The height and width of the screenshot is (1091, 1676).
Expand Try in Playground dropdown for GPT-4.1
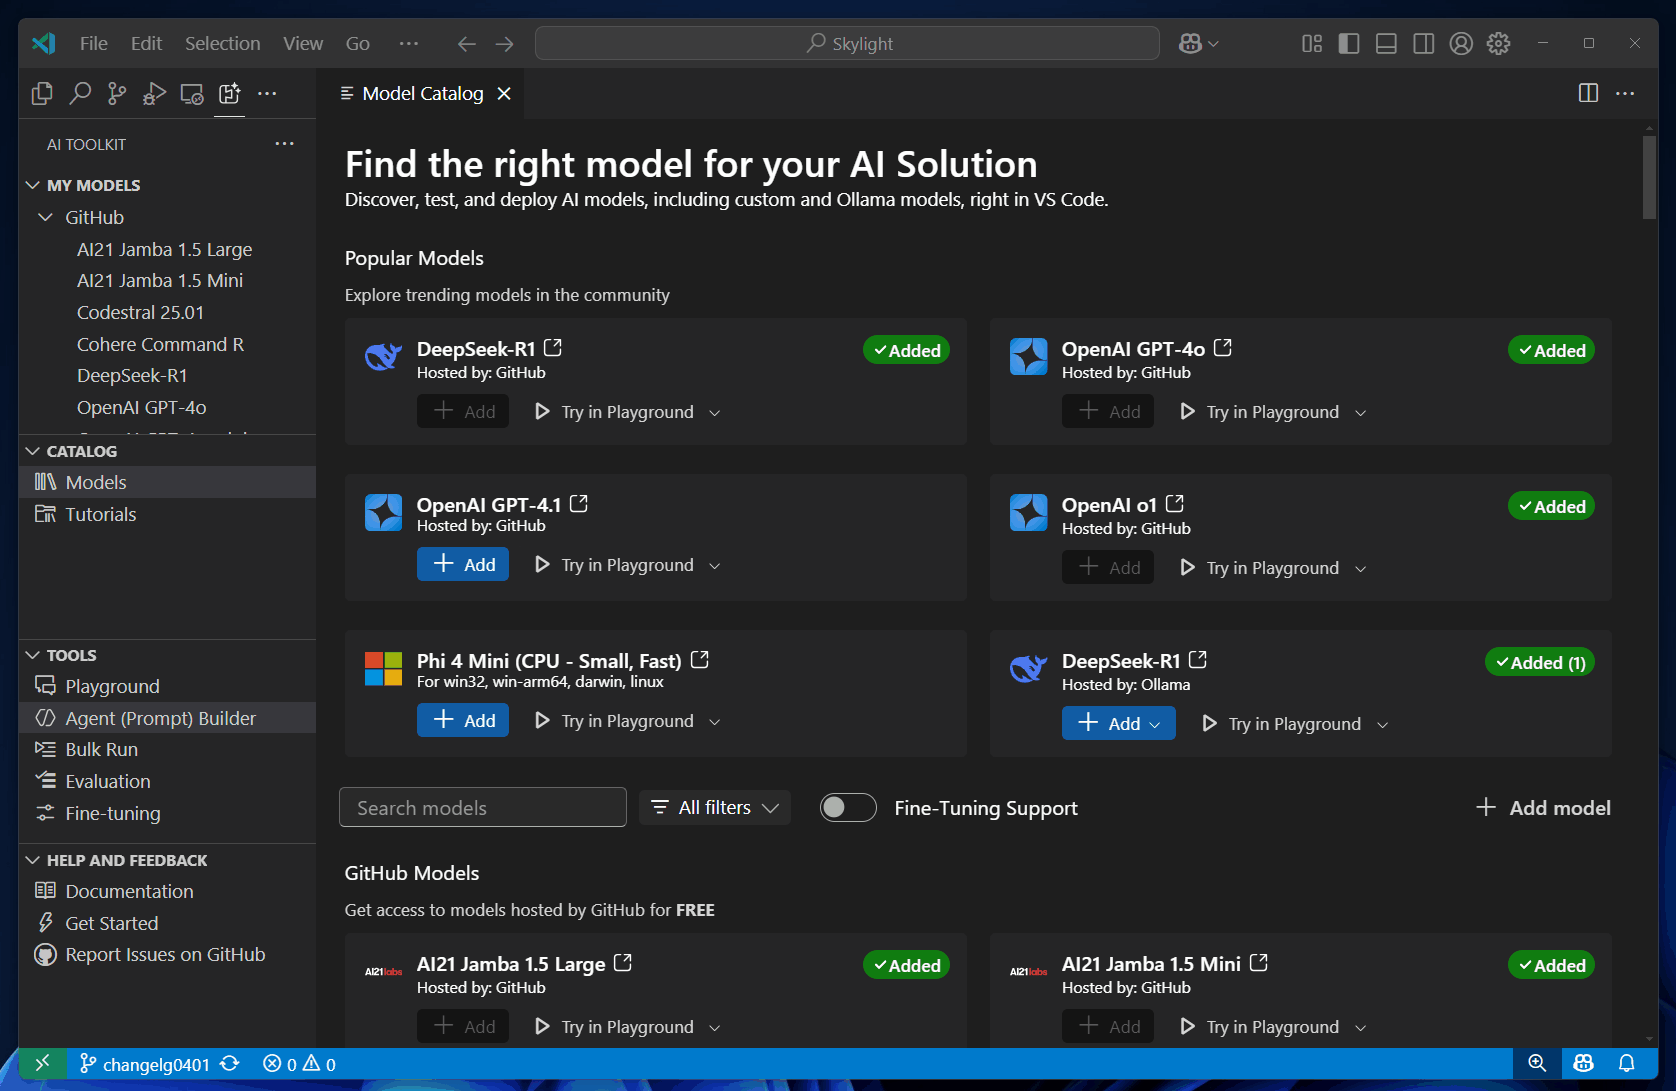point(714,565)
